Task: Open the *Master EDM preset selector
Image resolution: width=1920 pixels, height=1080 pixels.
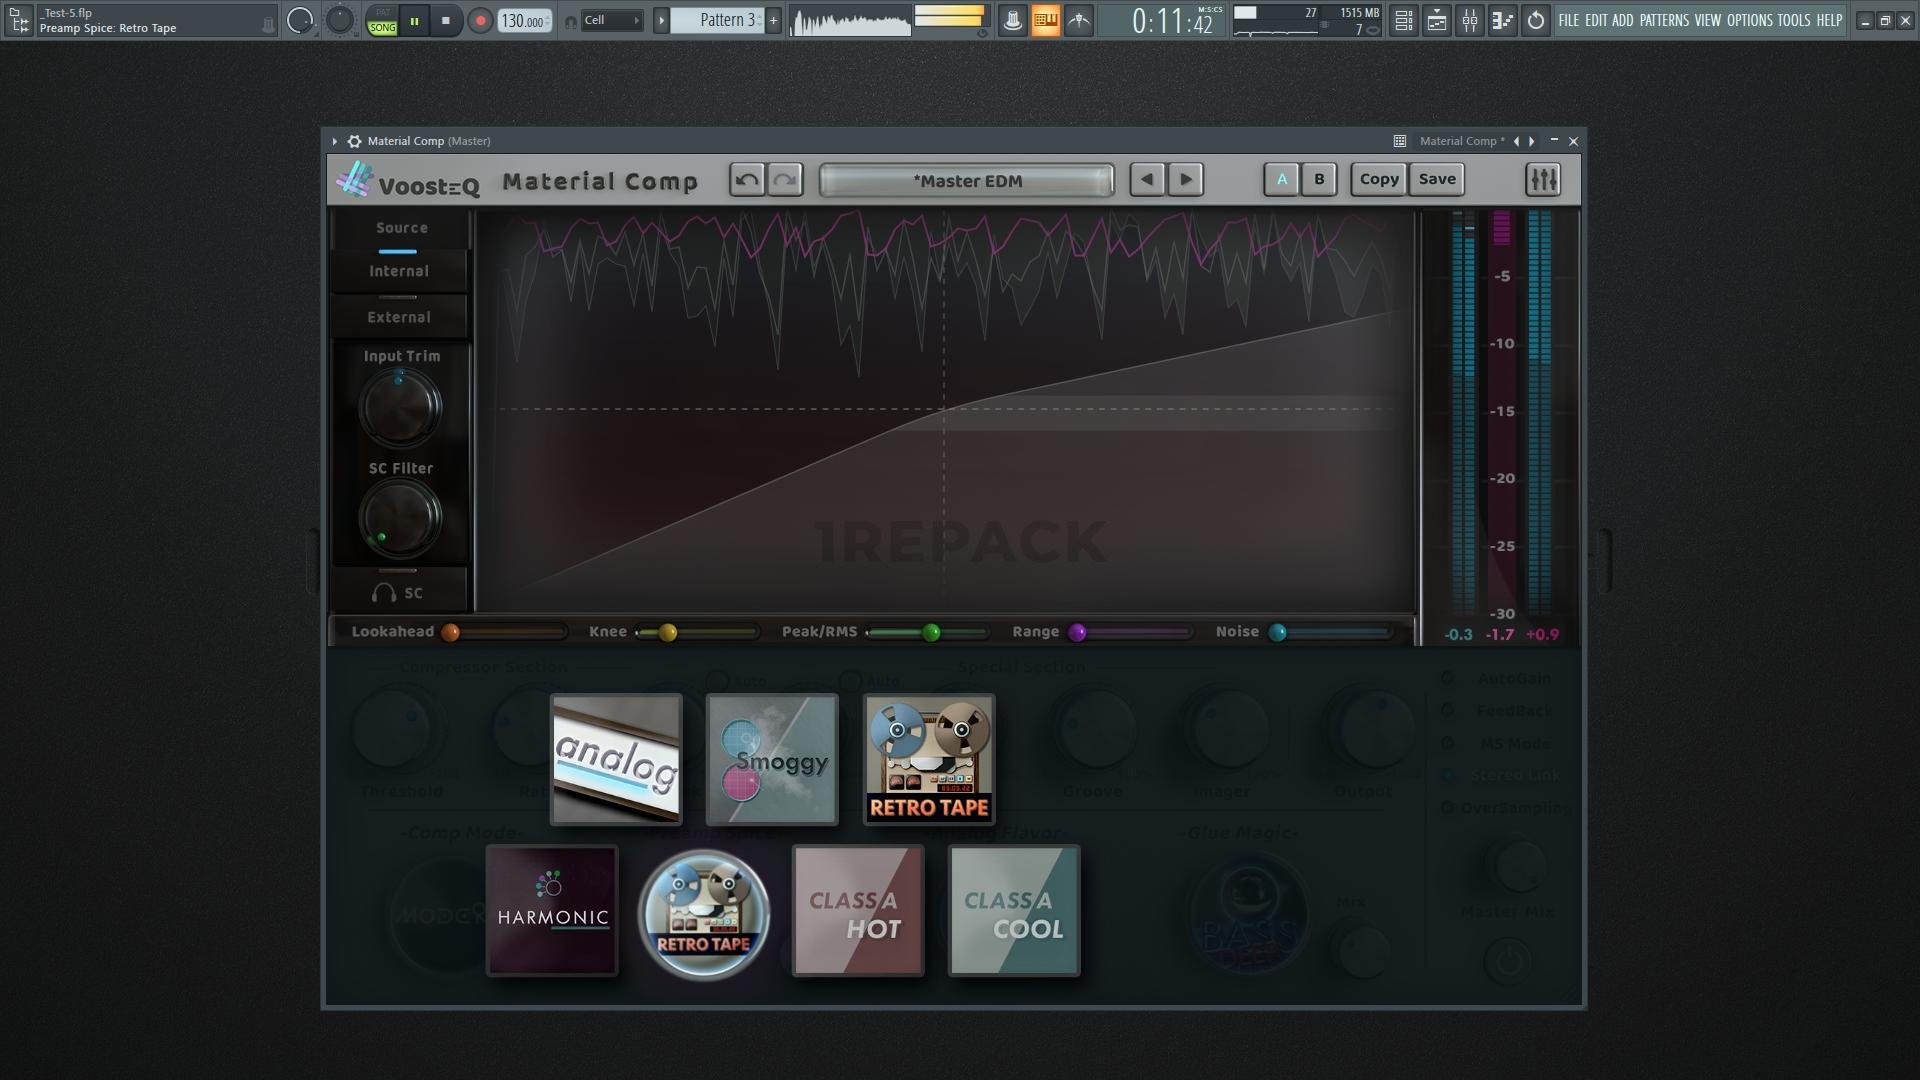Action: click(966, 181)
